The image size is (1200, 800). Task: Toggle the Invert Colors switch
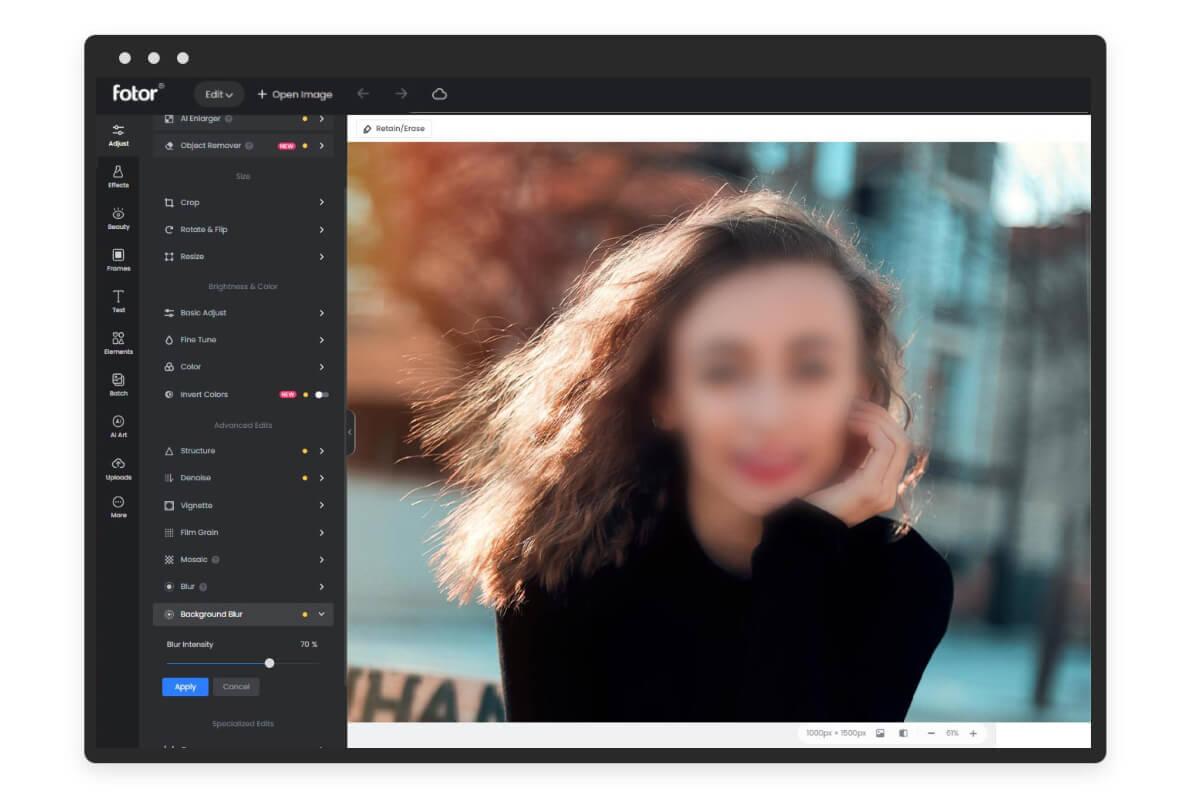coord(321,395)
